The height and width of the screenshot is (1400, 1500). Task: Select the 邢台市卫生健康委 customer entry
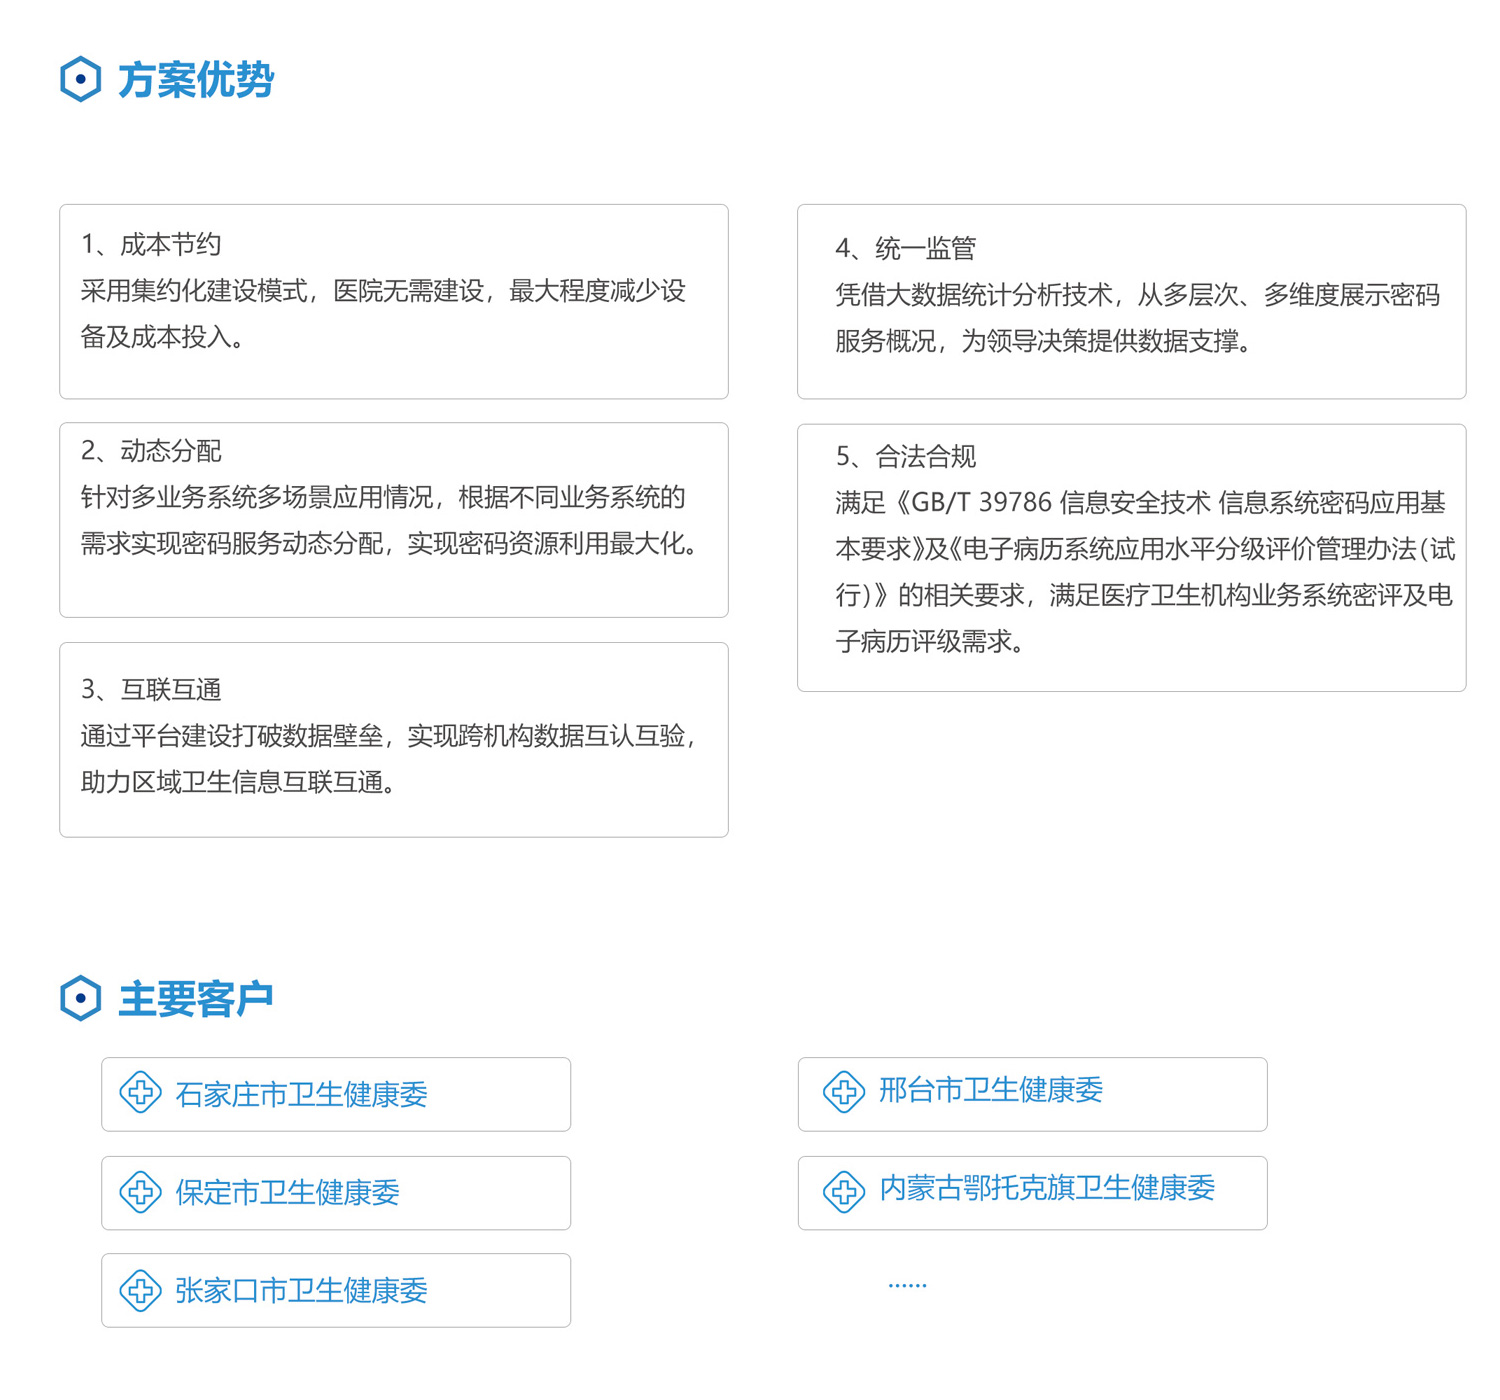(x=990, y=1090)
